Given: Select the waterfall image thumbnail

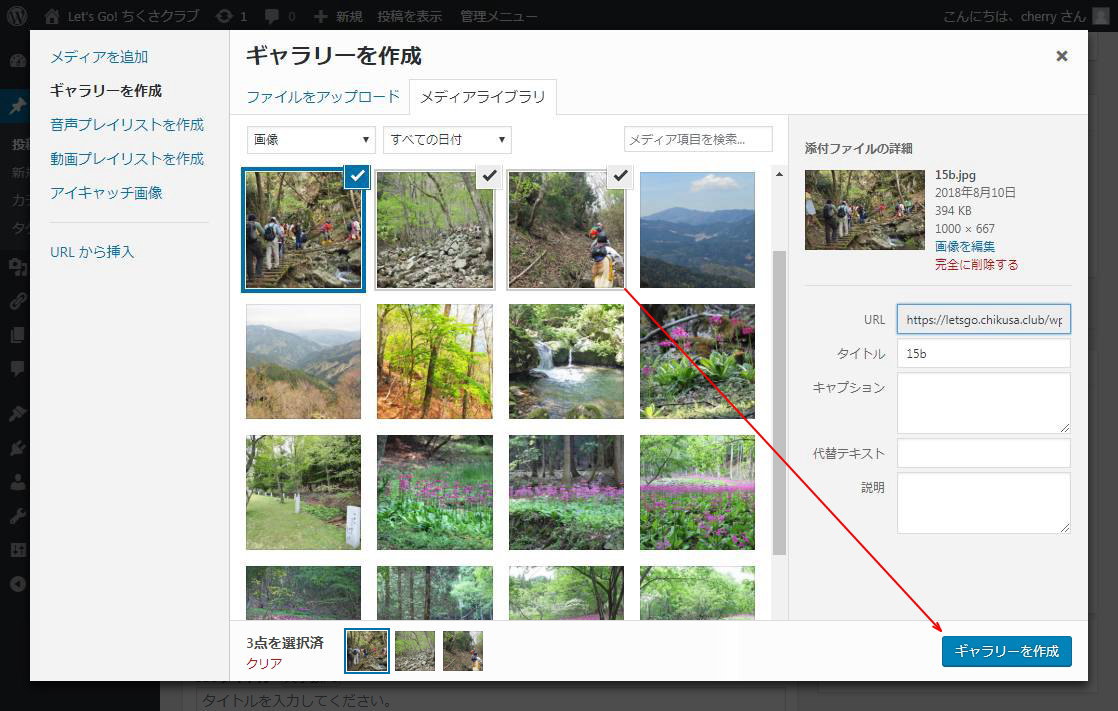Looking at the screenshot, I should (x=566, y=361).
